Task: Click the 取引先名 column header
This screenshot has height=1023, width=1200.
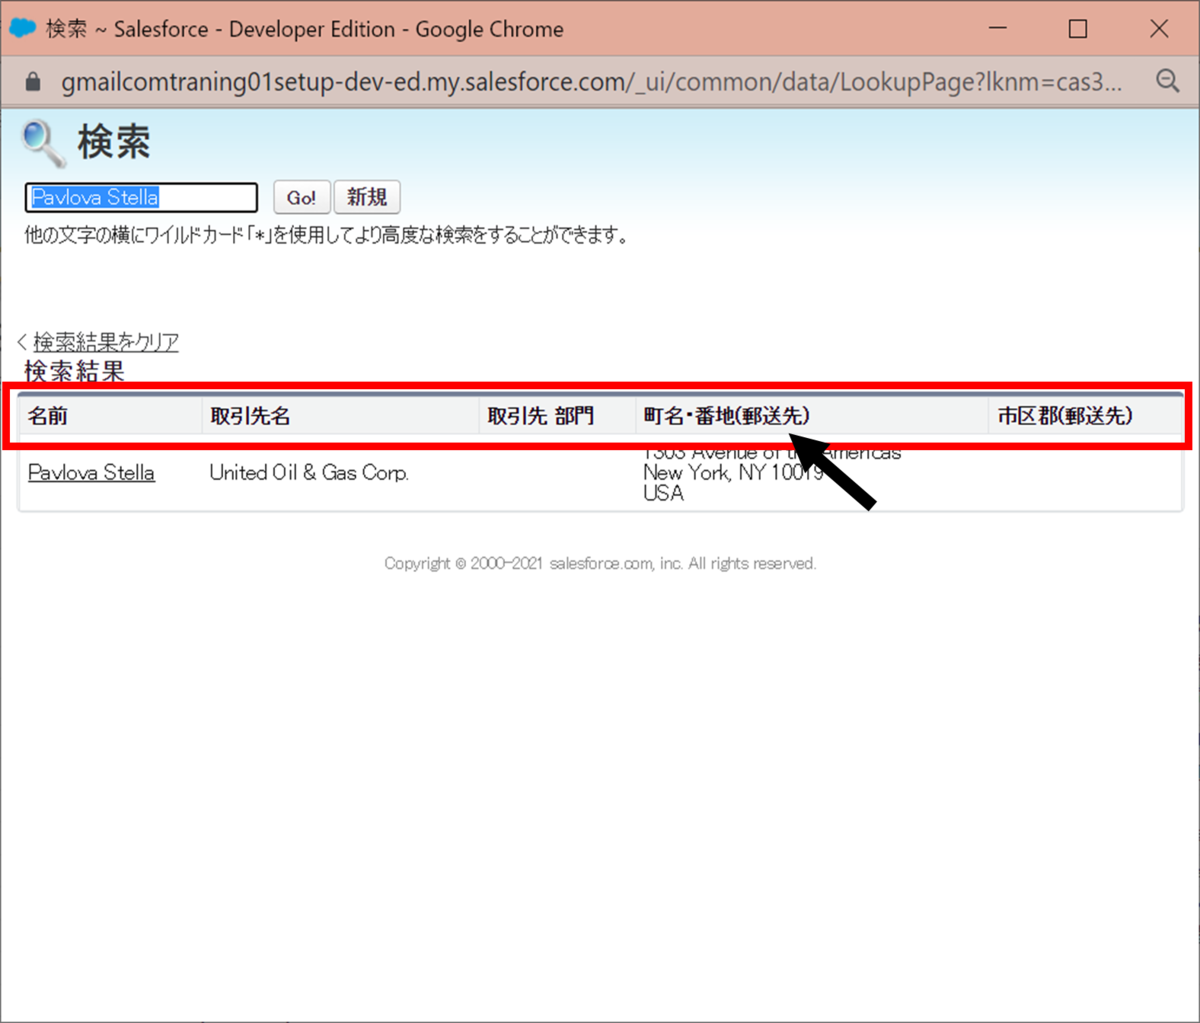Action: [x=250, y=416]
